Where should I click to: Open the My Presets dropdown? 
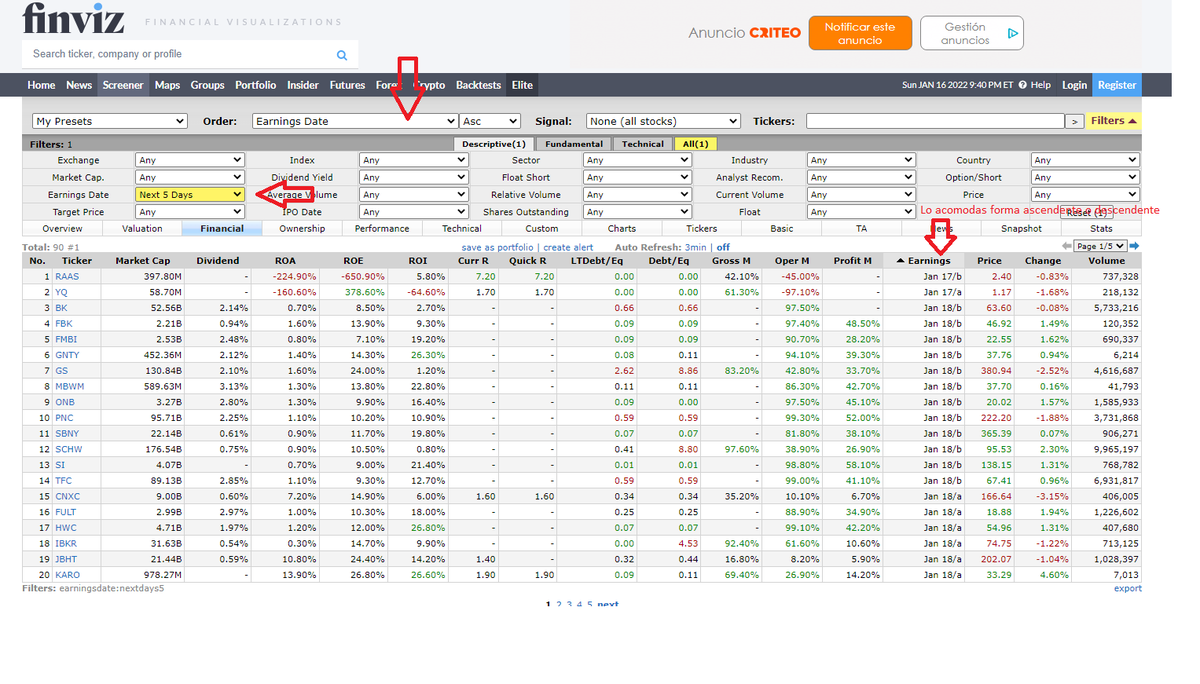pyautogui.click(x=110, y=121)
